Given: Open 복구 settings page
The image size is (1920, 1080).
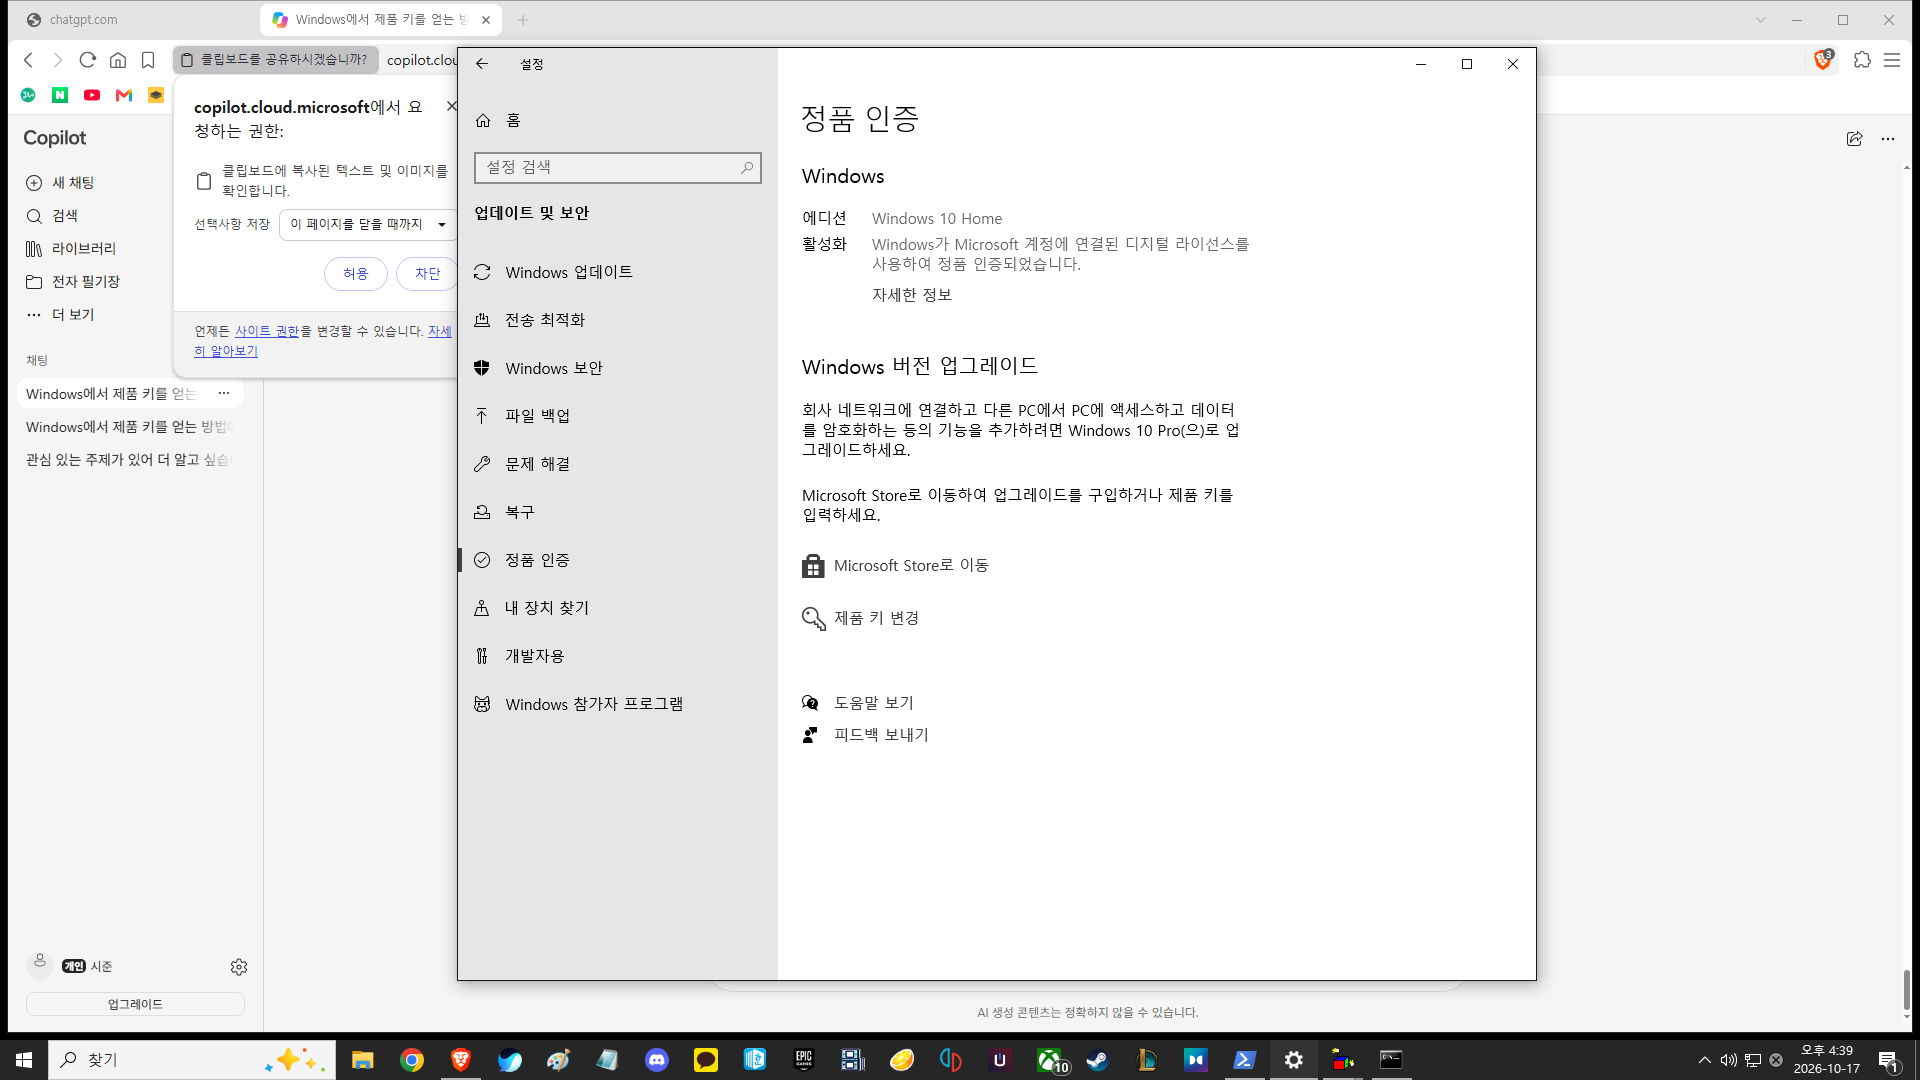Looking at the screenshot, I should (617, 512).
